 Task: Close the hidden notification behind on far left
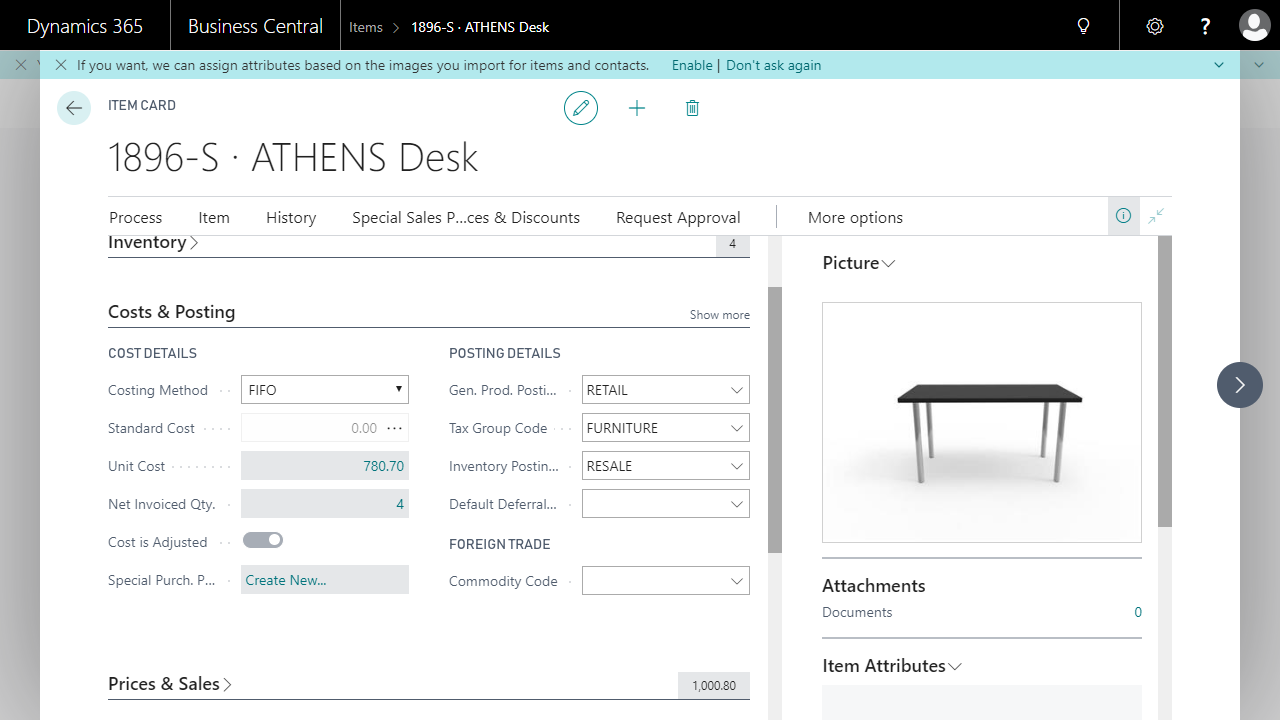[x=21, y=65]
